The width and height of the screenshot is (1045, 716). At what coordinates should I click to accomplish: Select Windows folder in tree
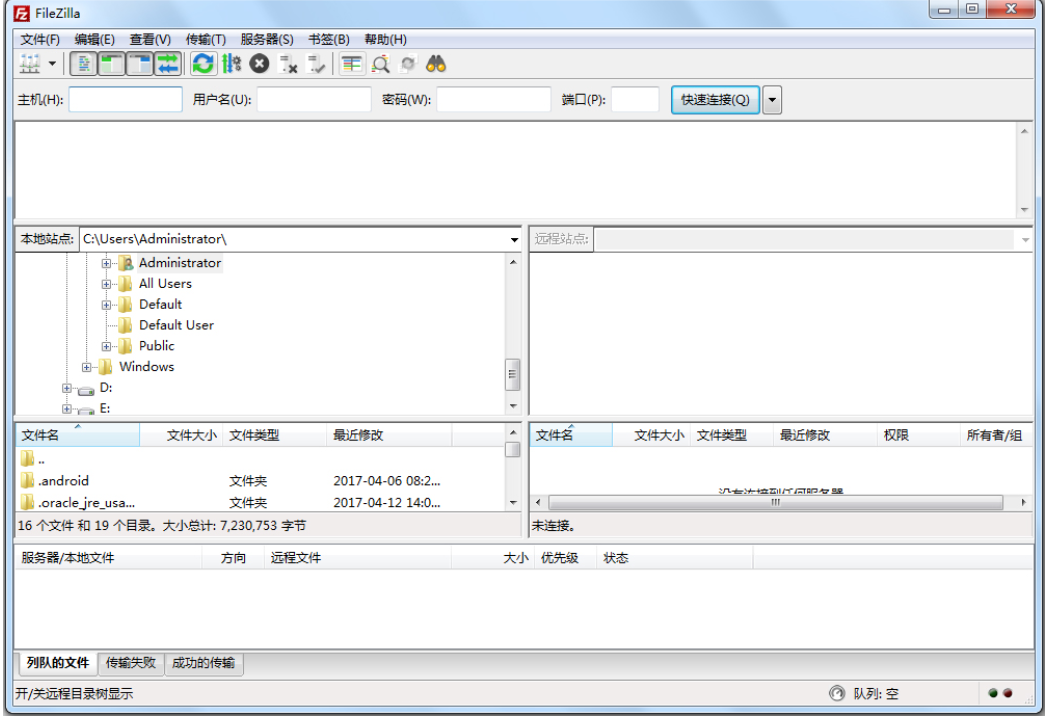click(146, 366)
